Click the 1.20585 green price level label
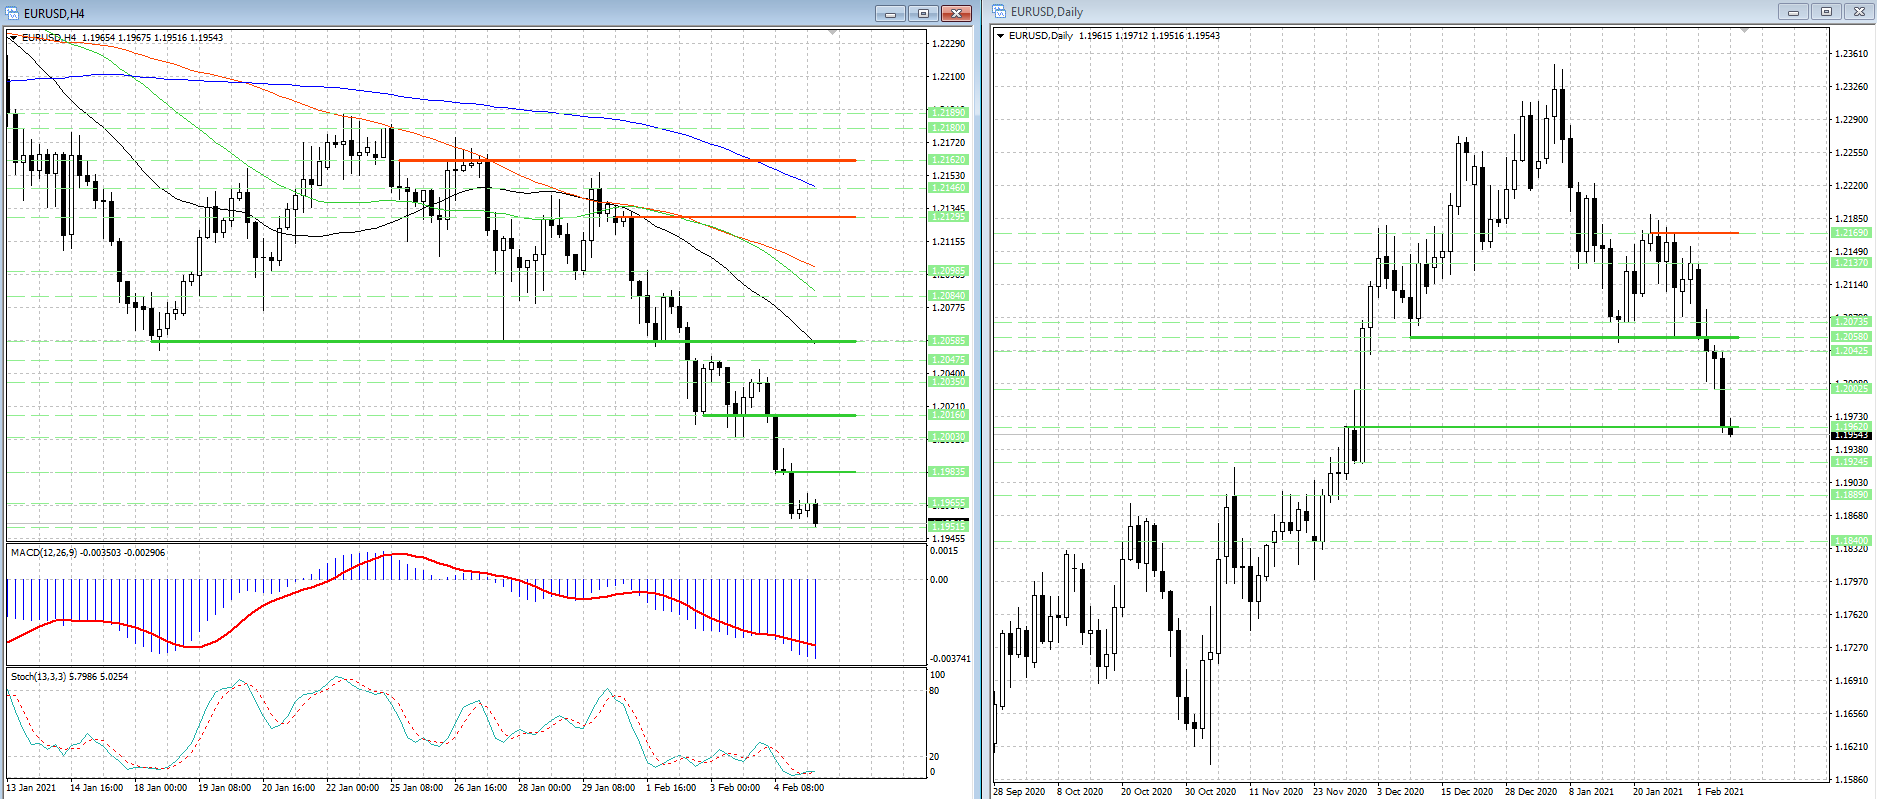Image resolution: width=1877 pixels, height=799 pixels. (x=948, y=341)
